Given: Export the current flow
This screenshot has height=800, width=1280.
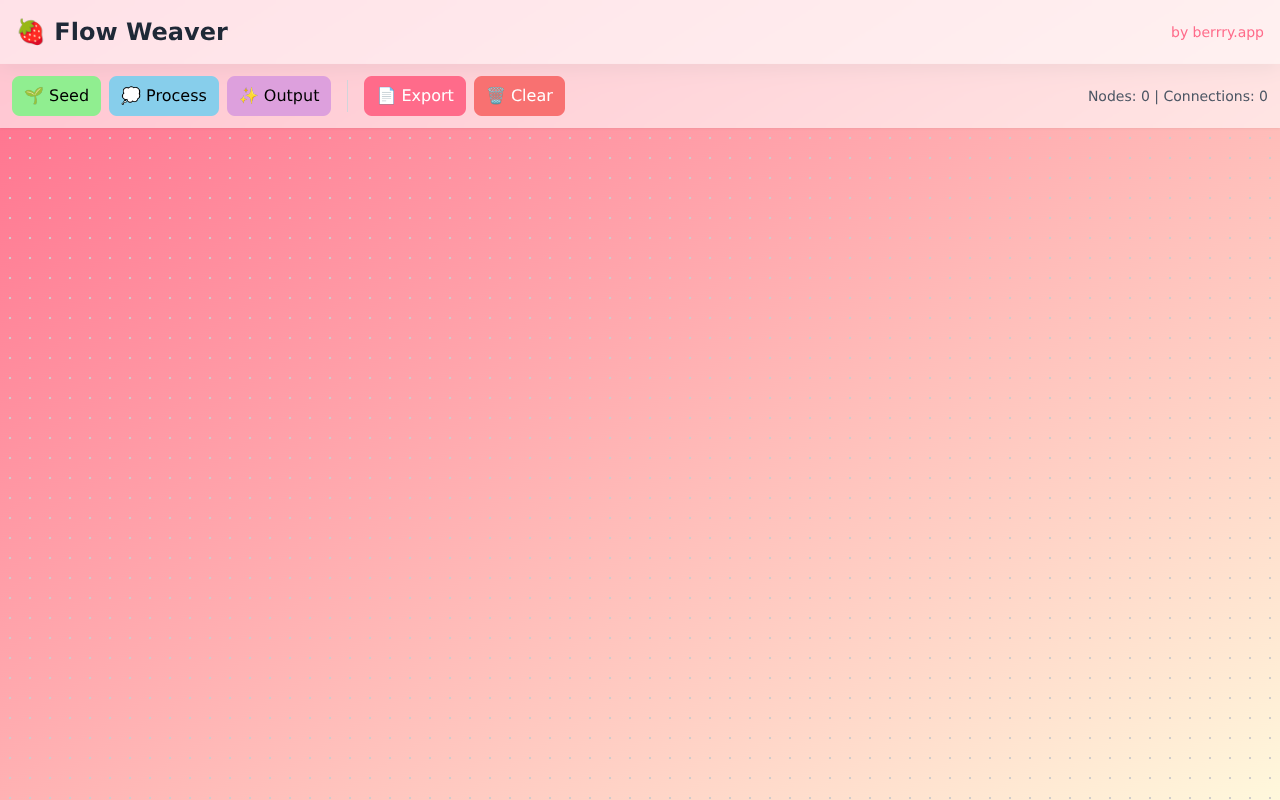Looking at the screenshot, I should pos(415,95).
